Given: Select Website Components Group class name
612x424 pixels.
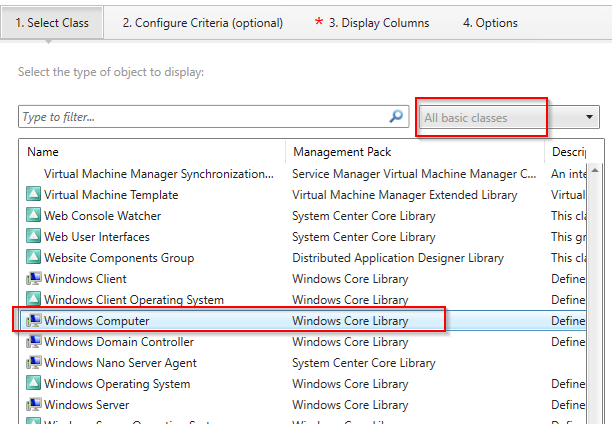Looking at the screenshot, I should tap(119, 258).
